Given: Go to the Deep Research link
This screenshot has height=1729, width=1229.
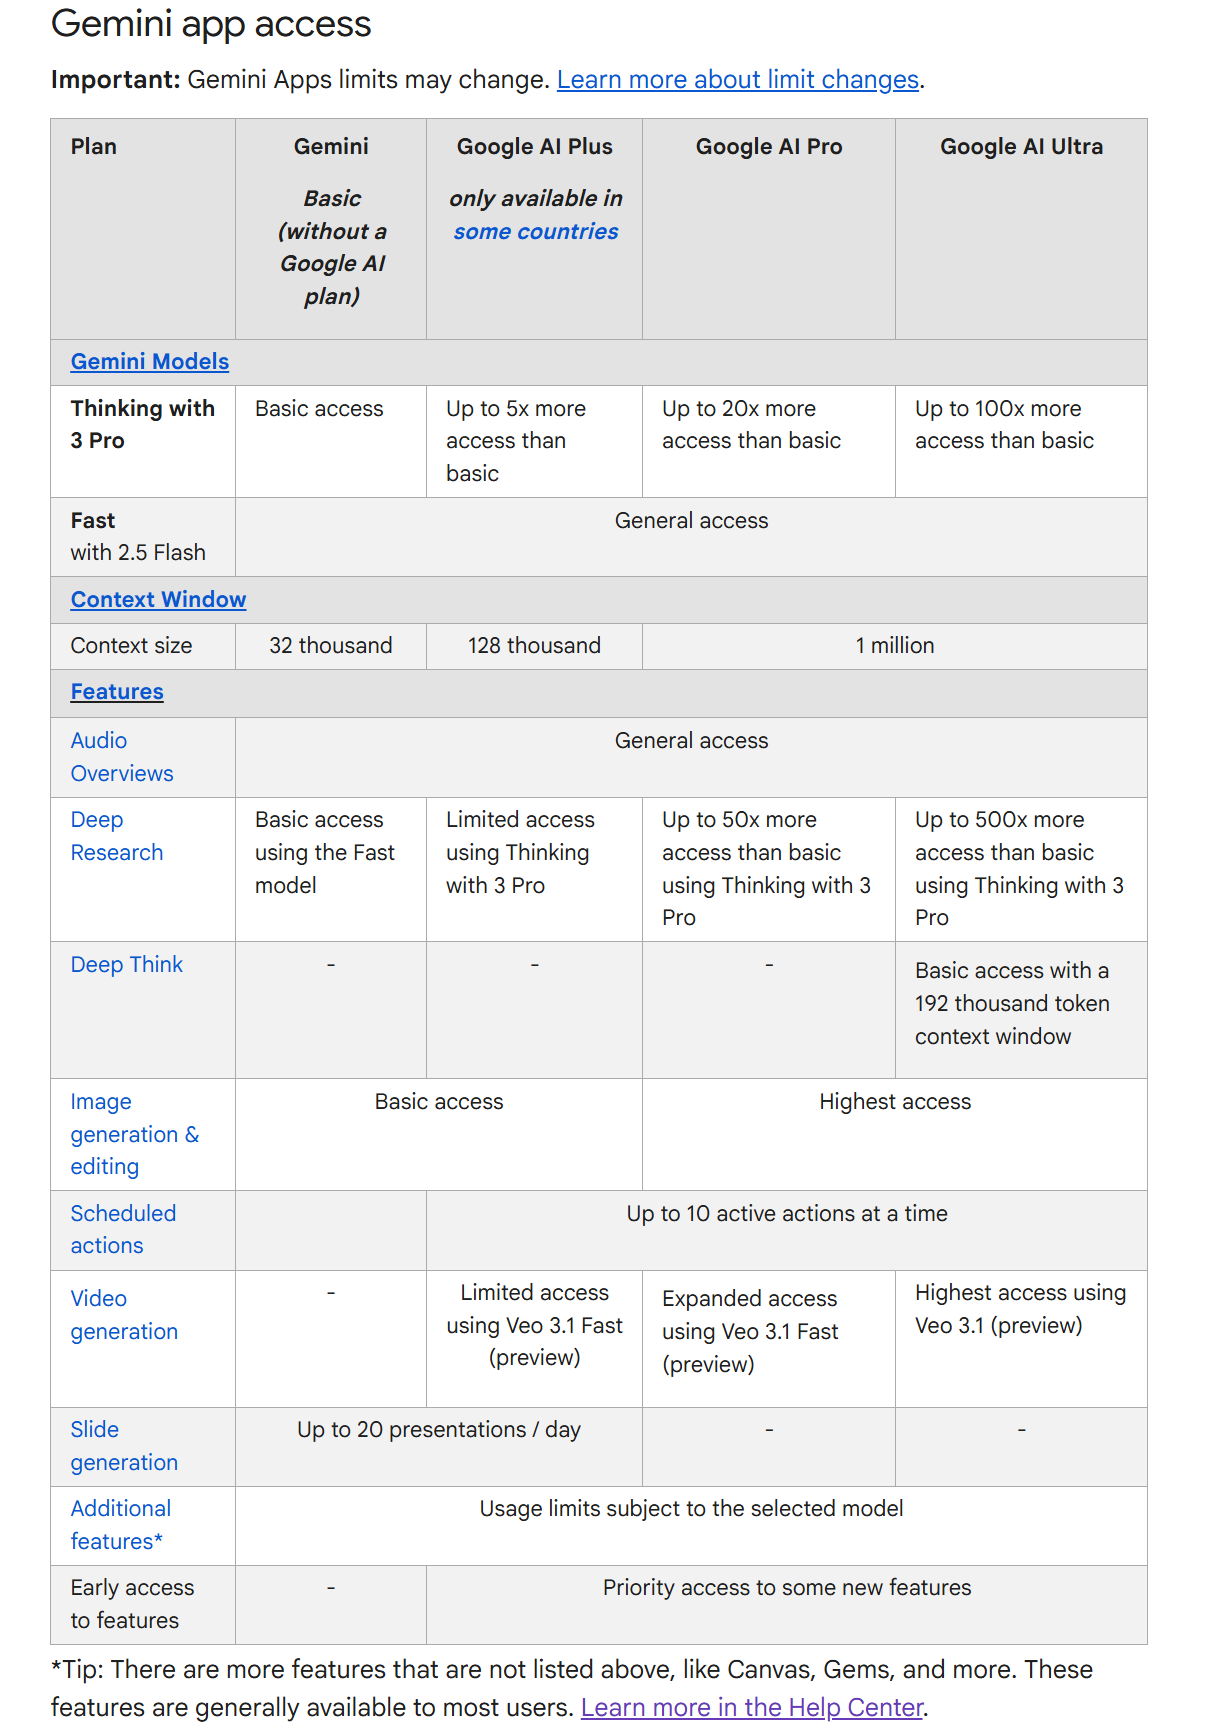Looking at the screenshot, I should tap(116, 836).
